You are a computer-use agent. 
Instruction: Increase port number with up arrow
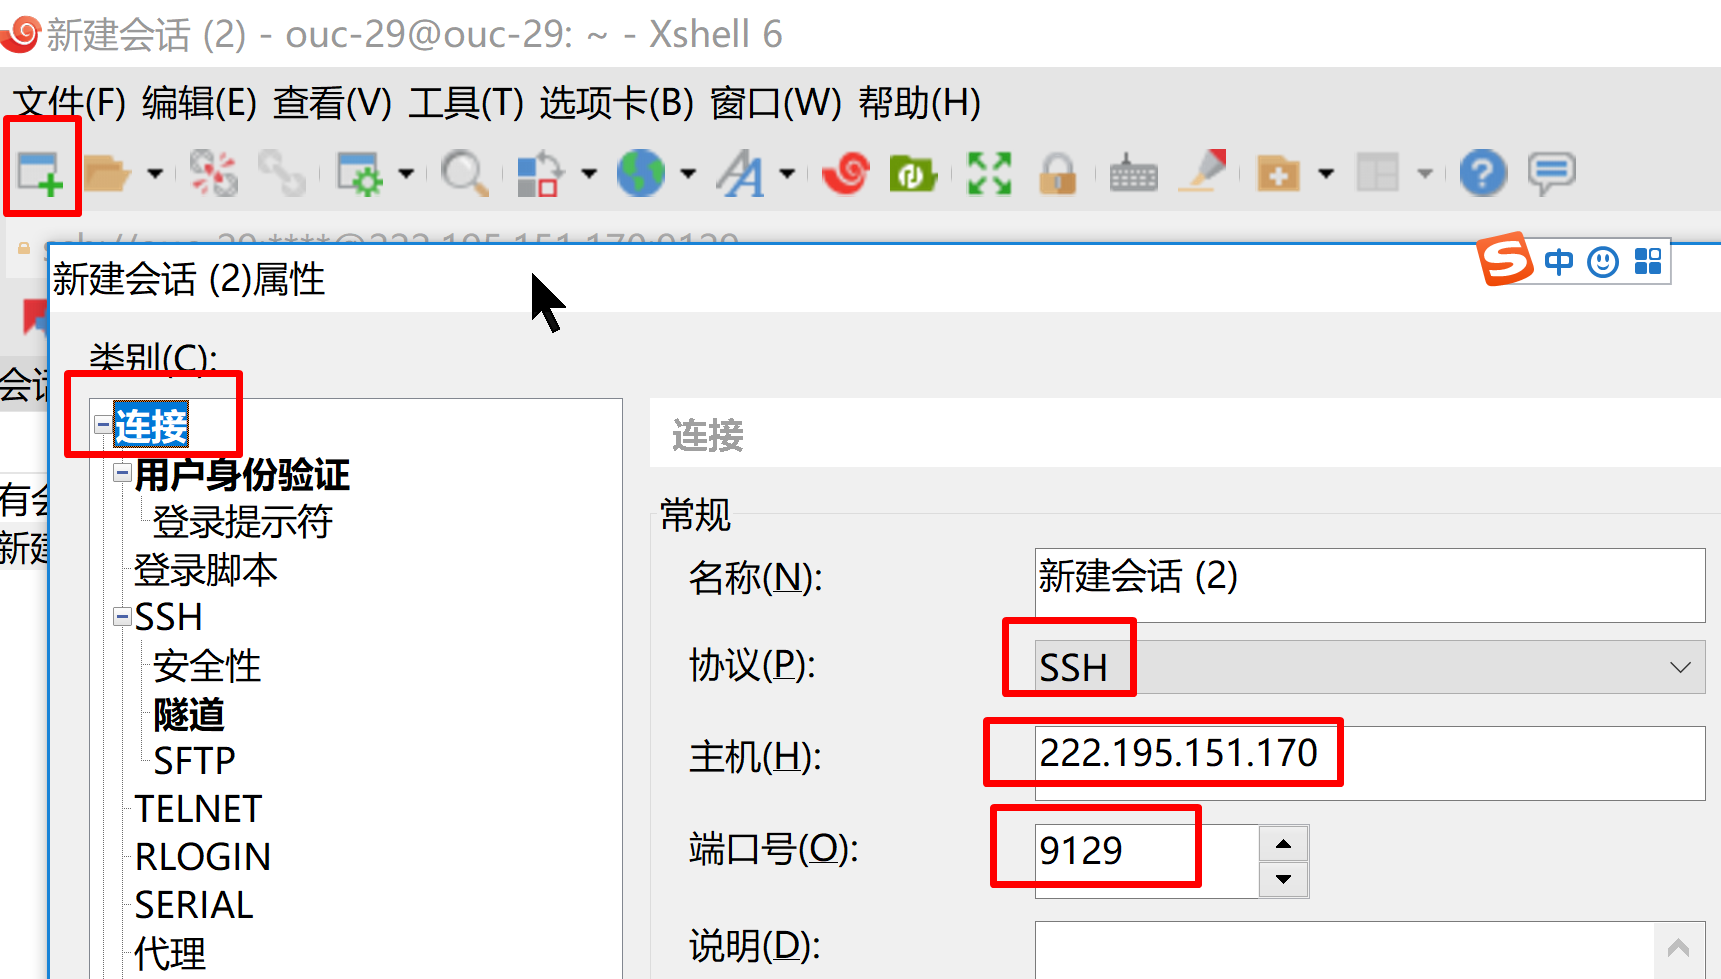point(1284,844)
